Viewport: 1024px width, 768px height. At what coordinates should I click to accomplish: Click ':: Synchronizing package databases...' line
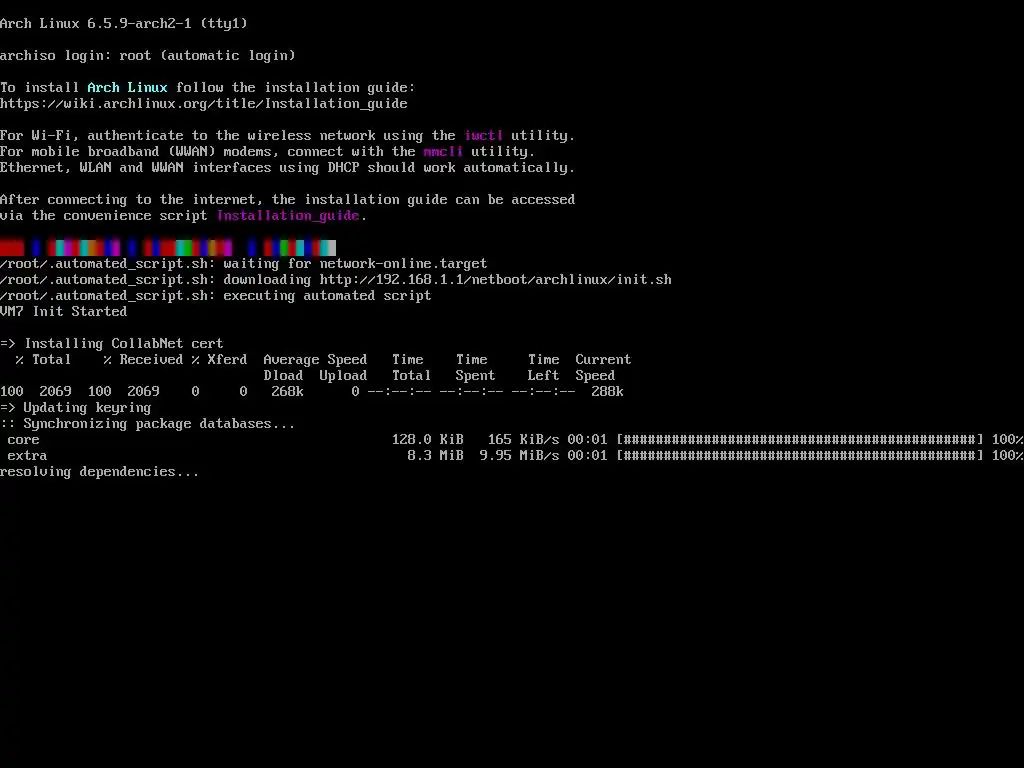[x=148, y=424]
